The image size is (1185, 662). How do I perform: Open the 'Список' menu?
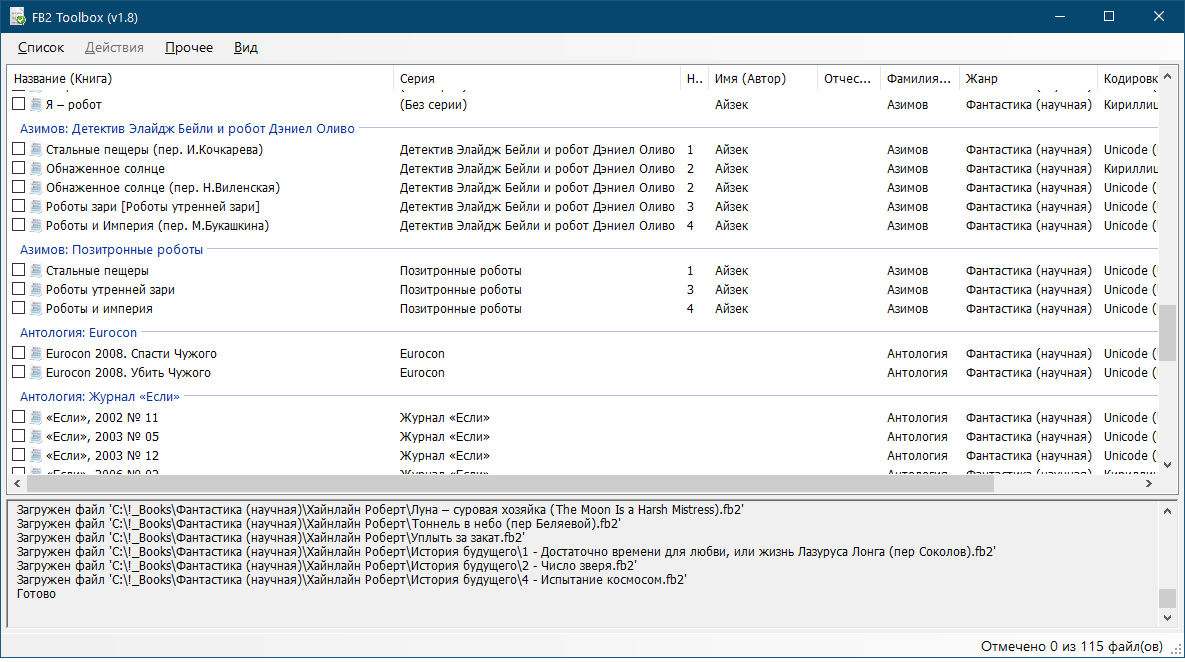click(41, 47)
